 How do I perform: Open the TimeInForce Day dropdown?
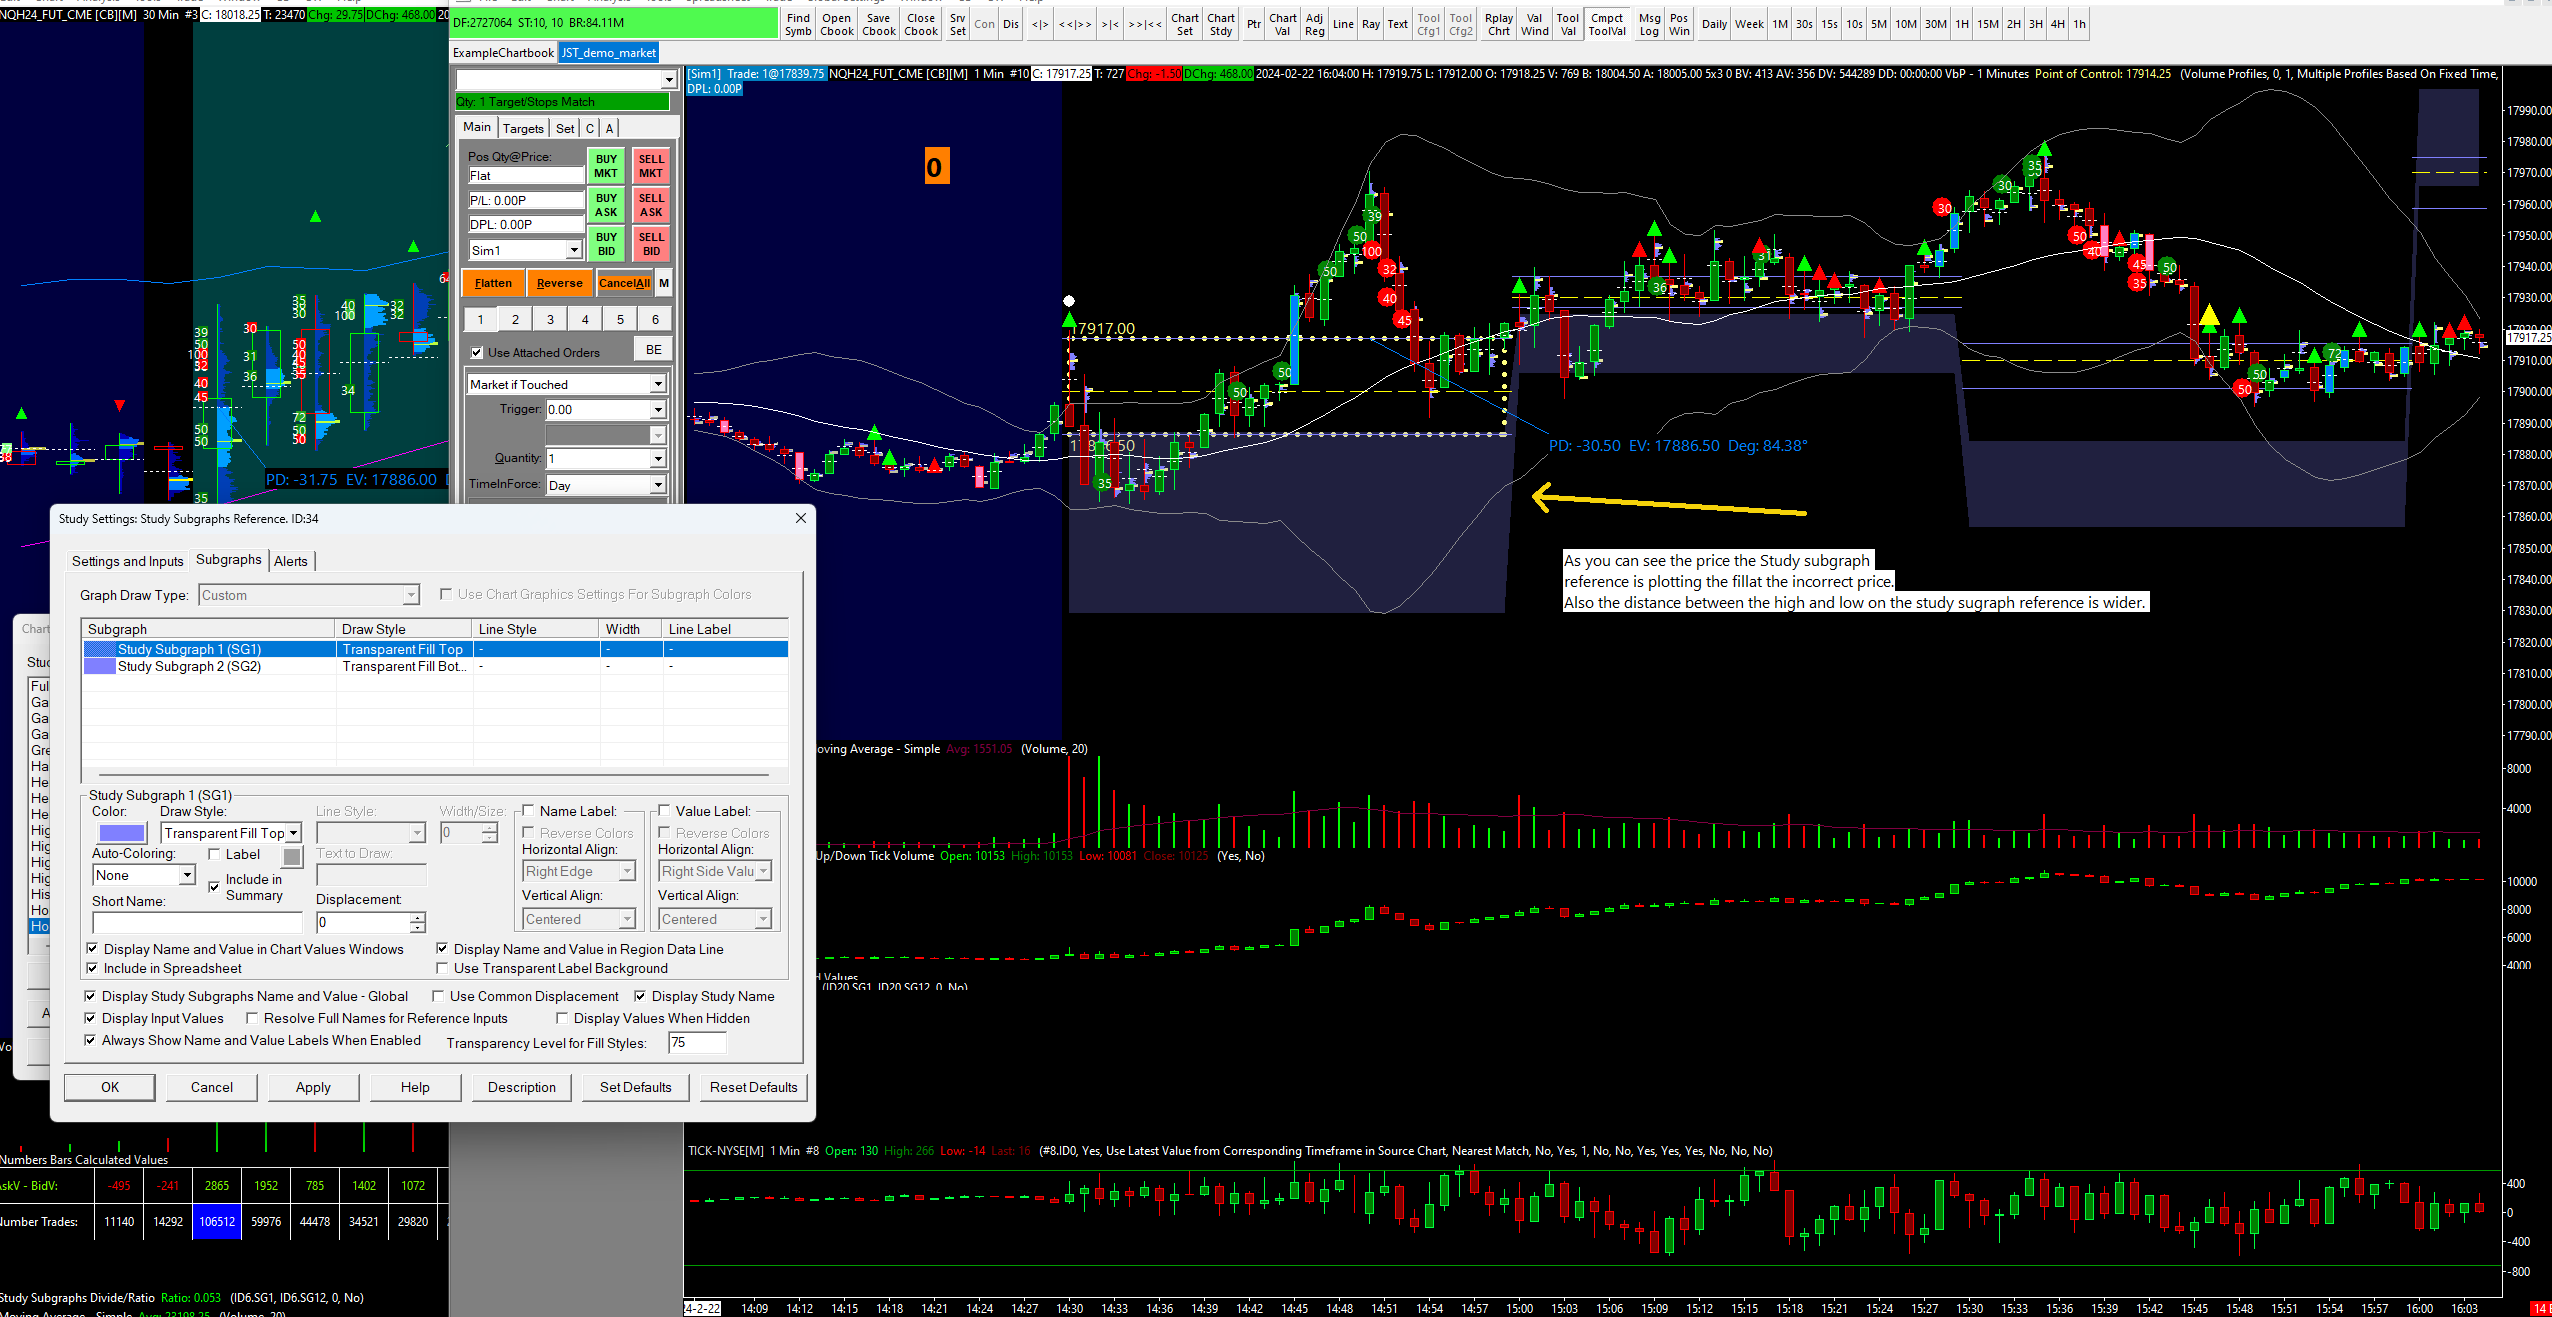[657, 485]
